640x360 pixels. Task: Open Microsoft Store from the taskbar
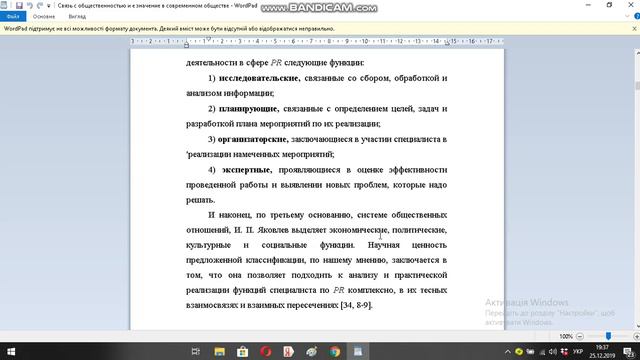coord(242,351)
